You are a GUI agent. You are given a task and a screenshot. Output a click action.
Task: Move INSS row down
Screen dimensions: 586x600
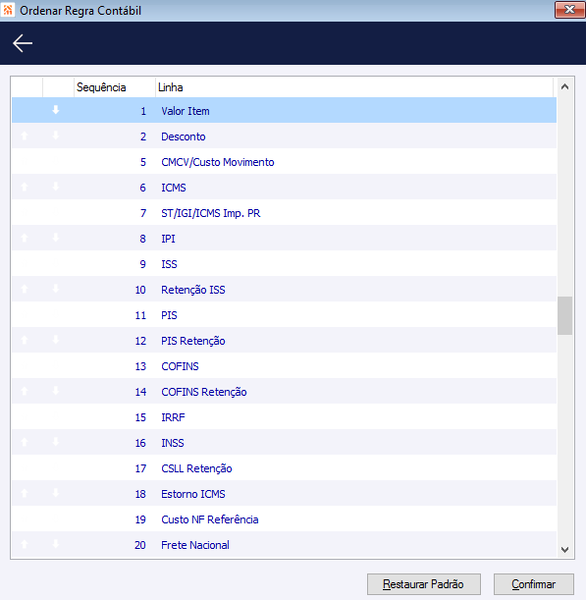56,442
